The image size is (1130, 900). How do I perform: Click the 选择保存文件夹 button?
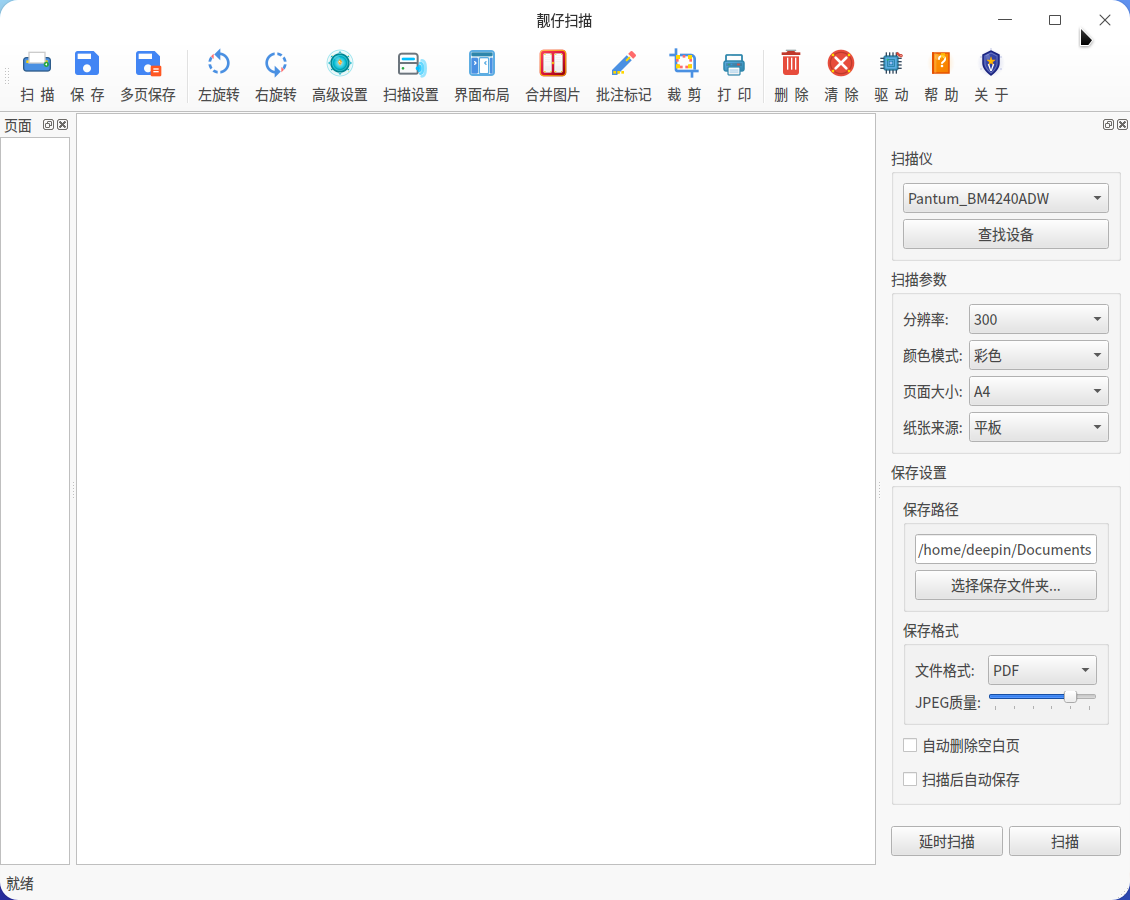coord(1005,585)
